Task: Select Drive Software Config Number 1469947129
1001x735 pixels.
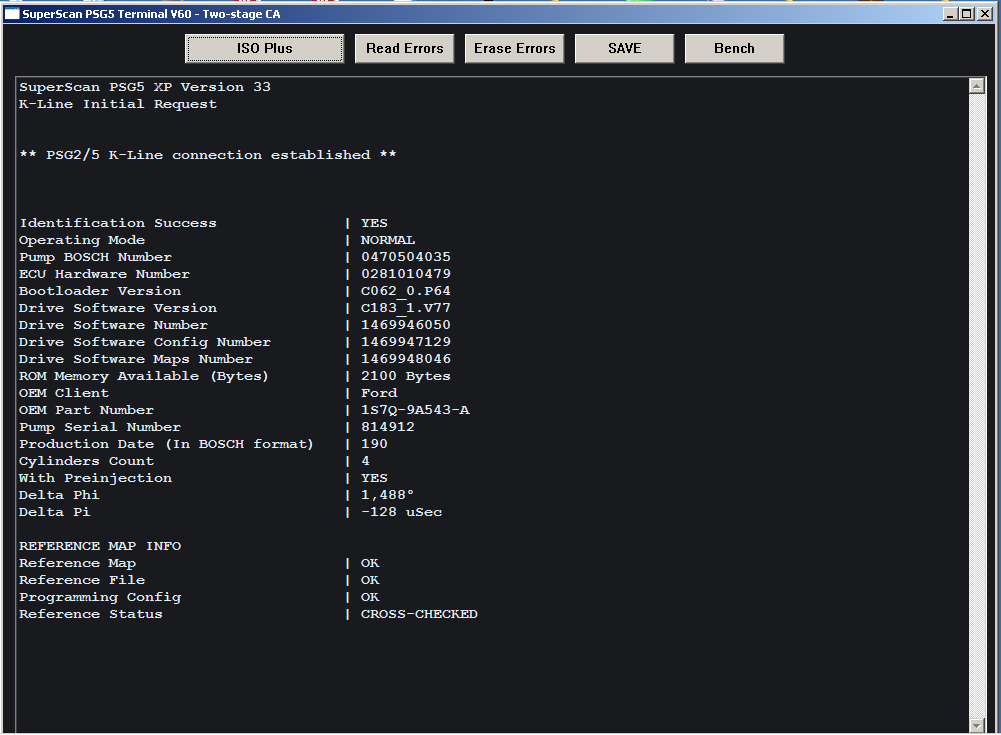Action: 406,342
